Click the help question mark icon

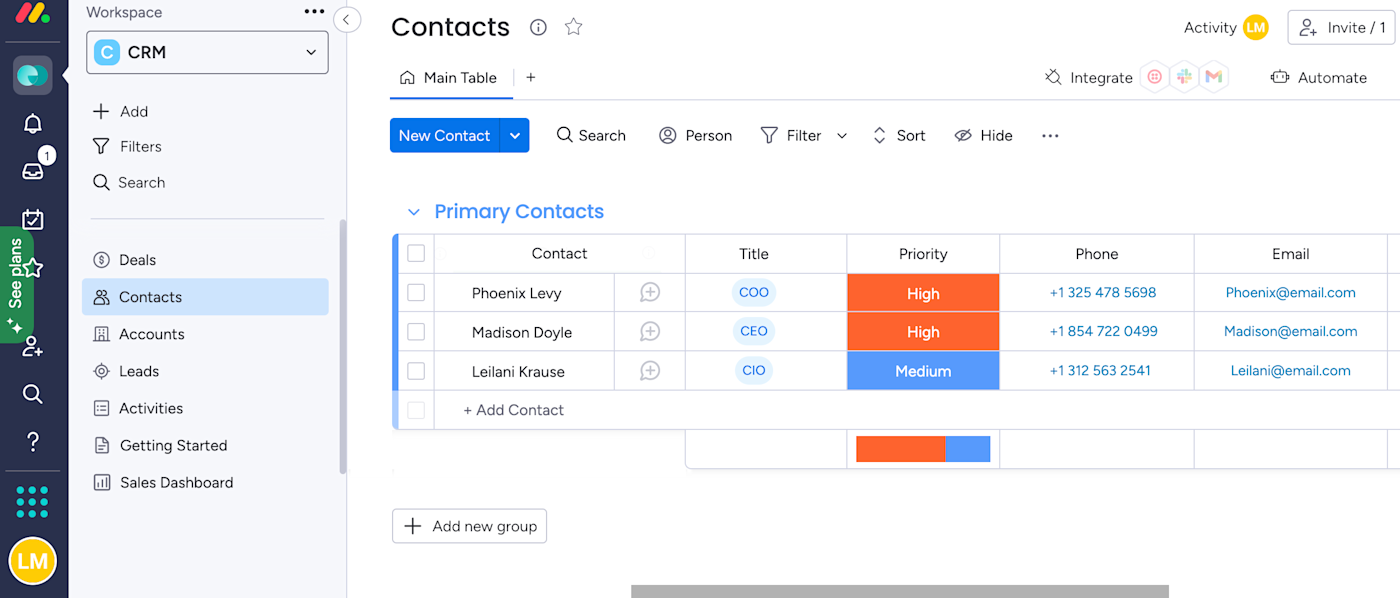(x=33, y=441)
